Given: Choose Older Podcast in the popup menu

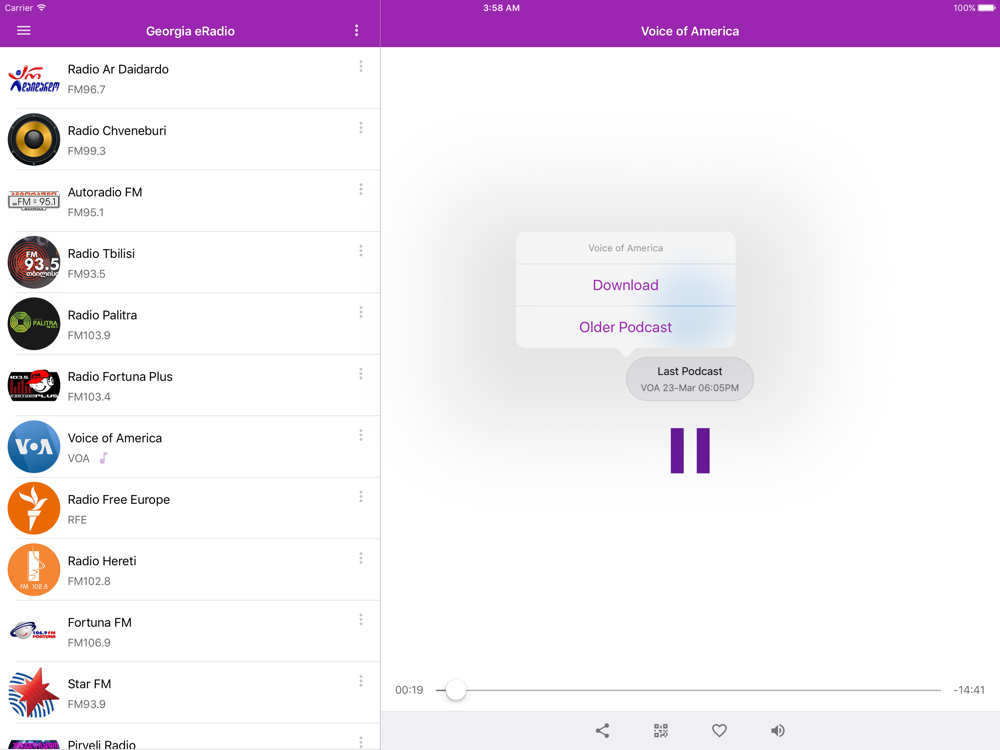Looking at the screenshot, I should click(626, 327).
